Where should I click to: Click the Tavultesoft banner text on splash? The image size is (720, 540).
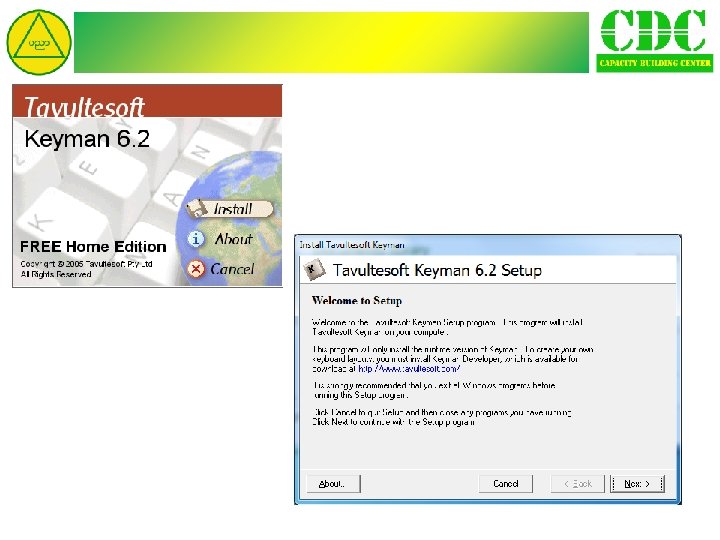coord(84,107)
